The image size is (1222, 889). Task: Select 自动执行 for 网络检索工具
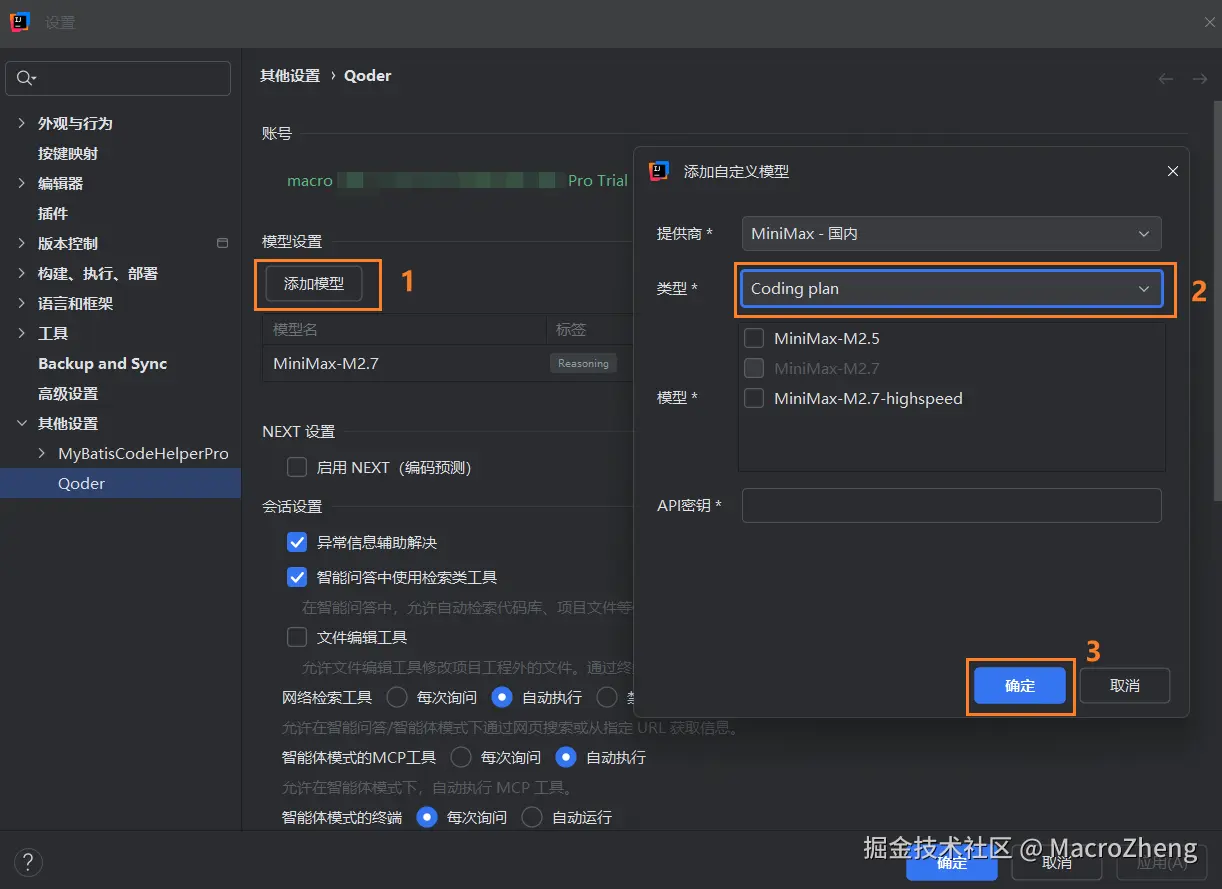pos(502,697)
